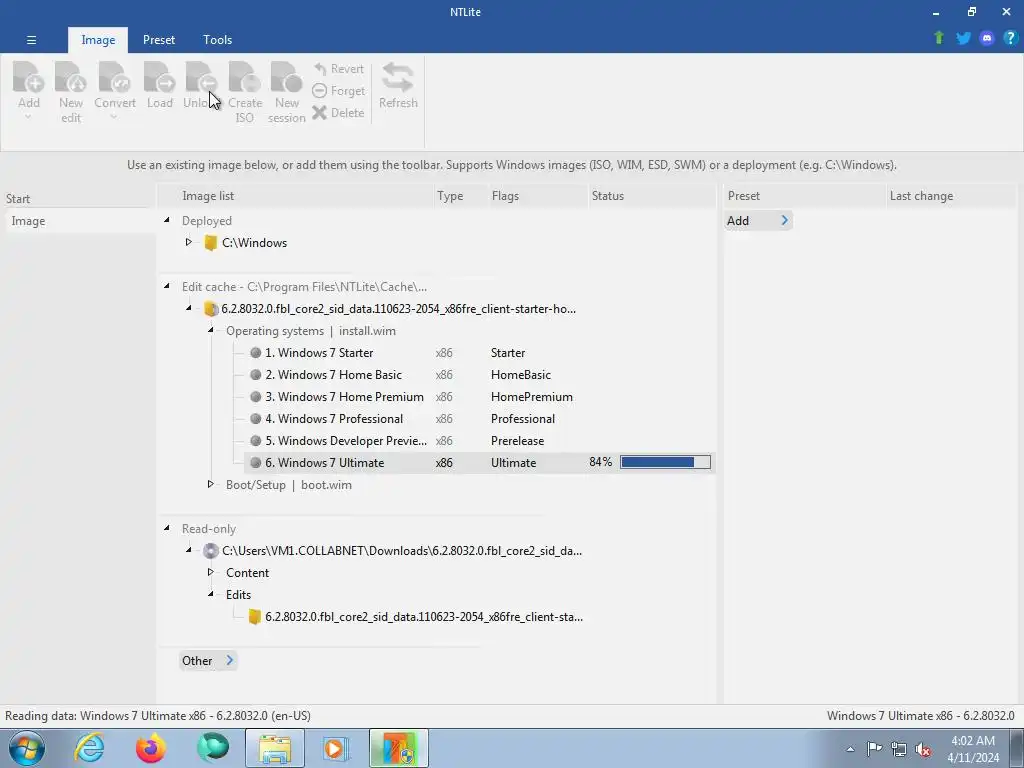Open Windows Media Player taskbar icon
Screen dimensions: 1024x768
tap(336, 748)
